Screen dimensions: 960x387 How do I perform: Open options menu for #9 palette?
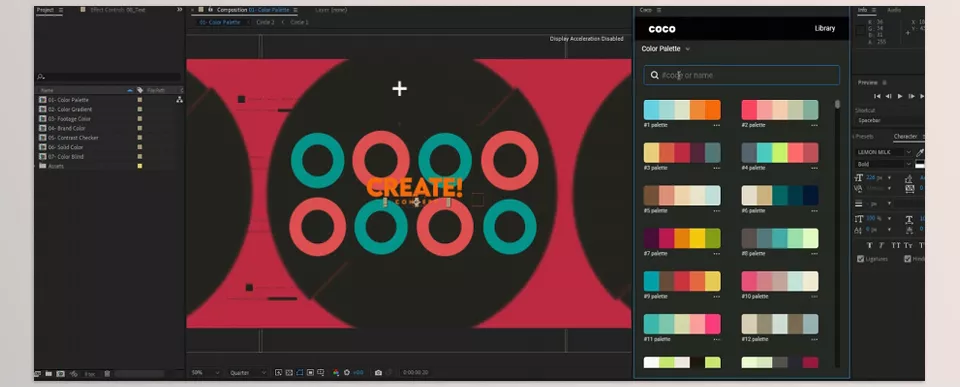pos(716,297)
